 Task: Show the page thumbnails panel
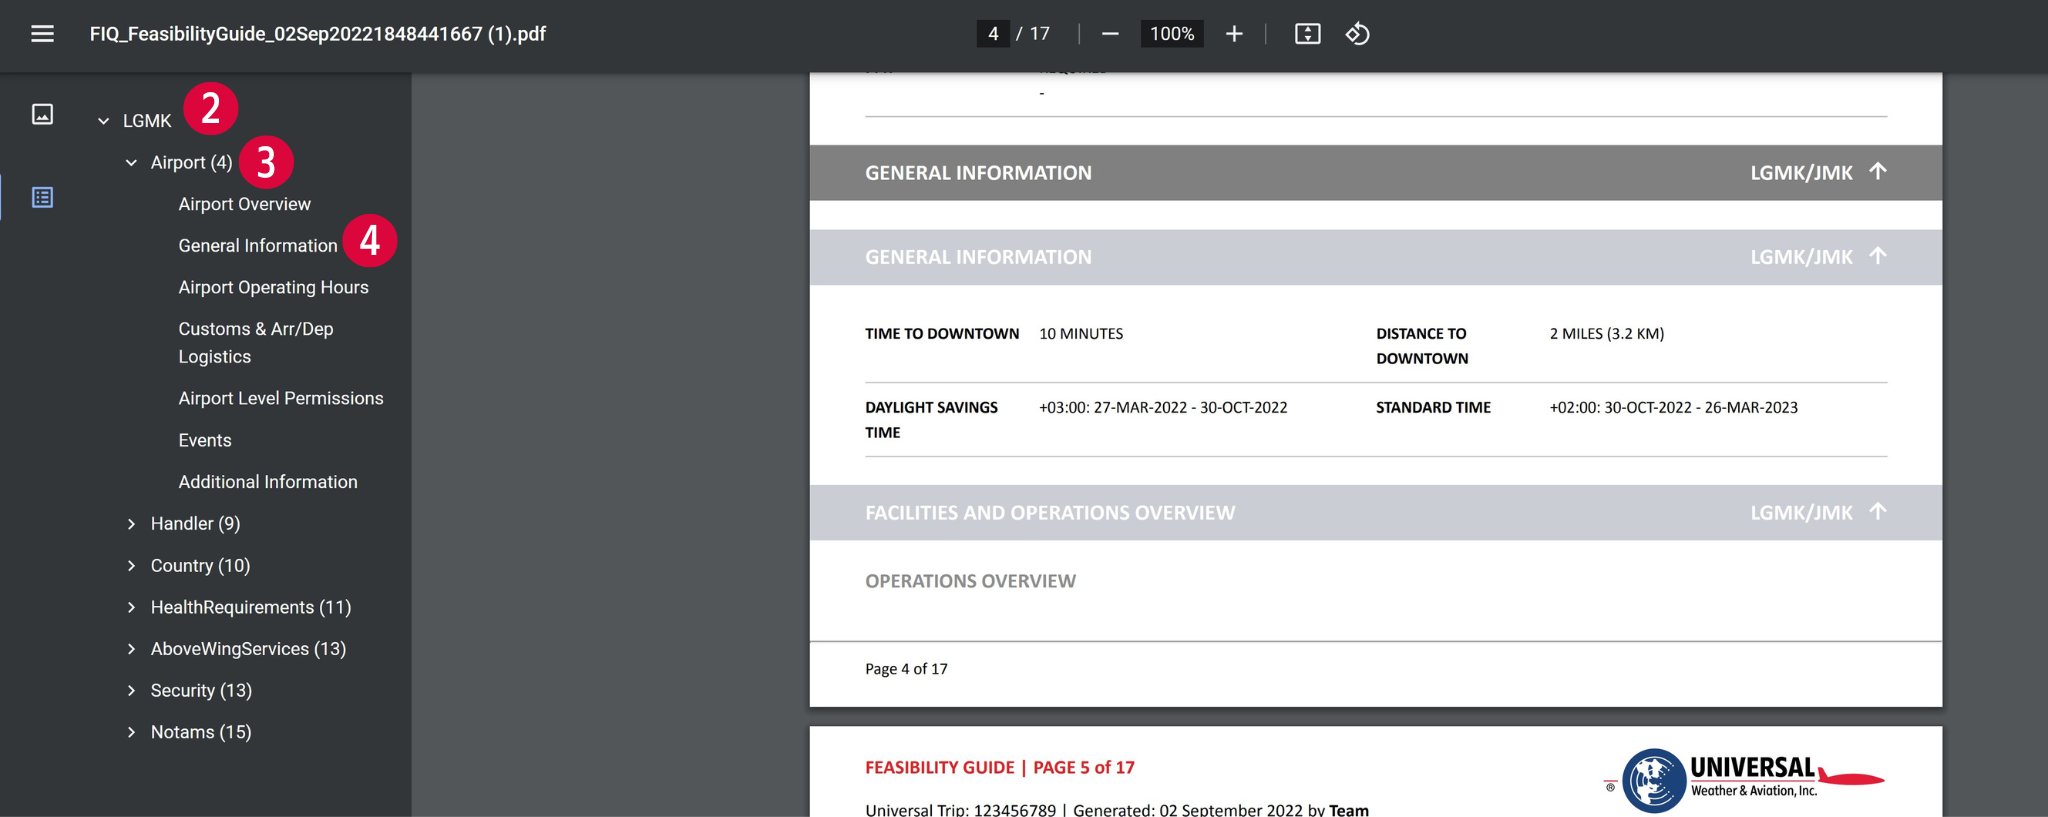pos(42,114)
